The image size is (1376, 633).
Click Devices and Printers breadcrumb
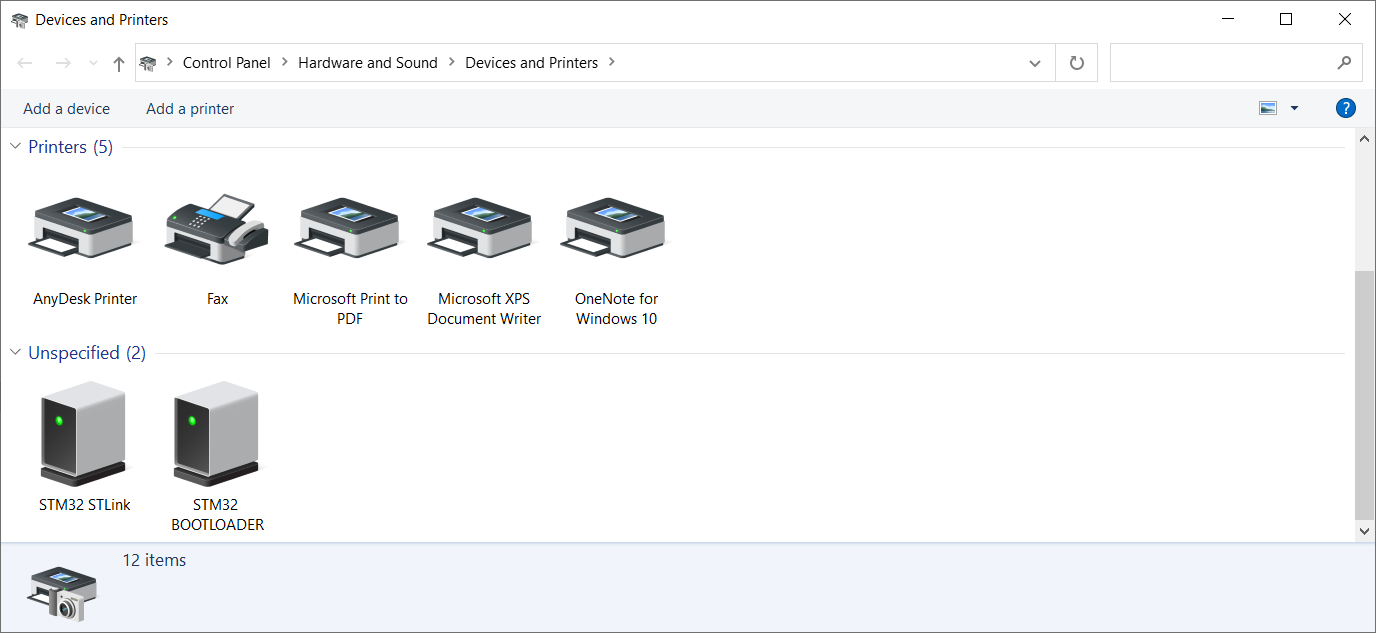coord(532,62)
